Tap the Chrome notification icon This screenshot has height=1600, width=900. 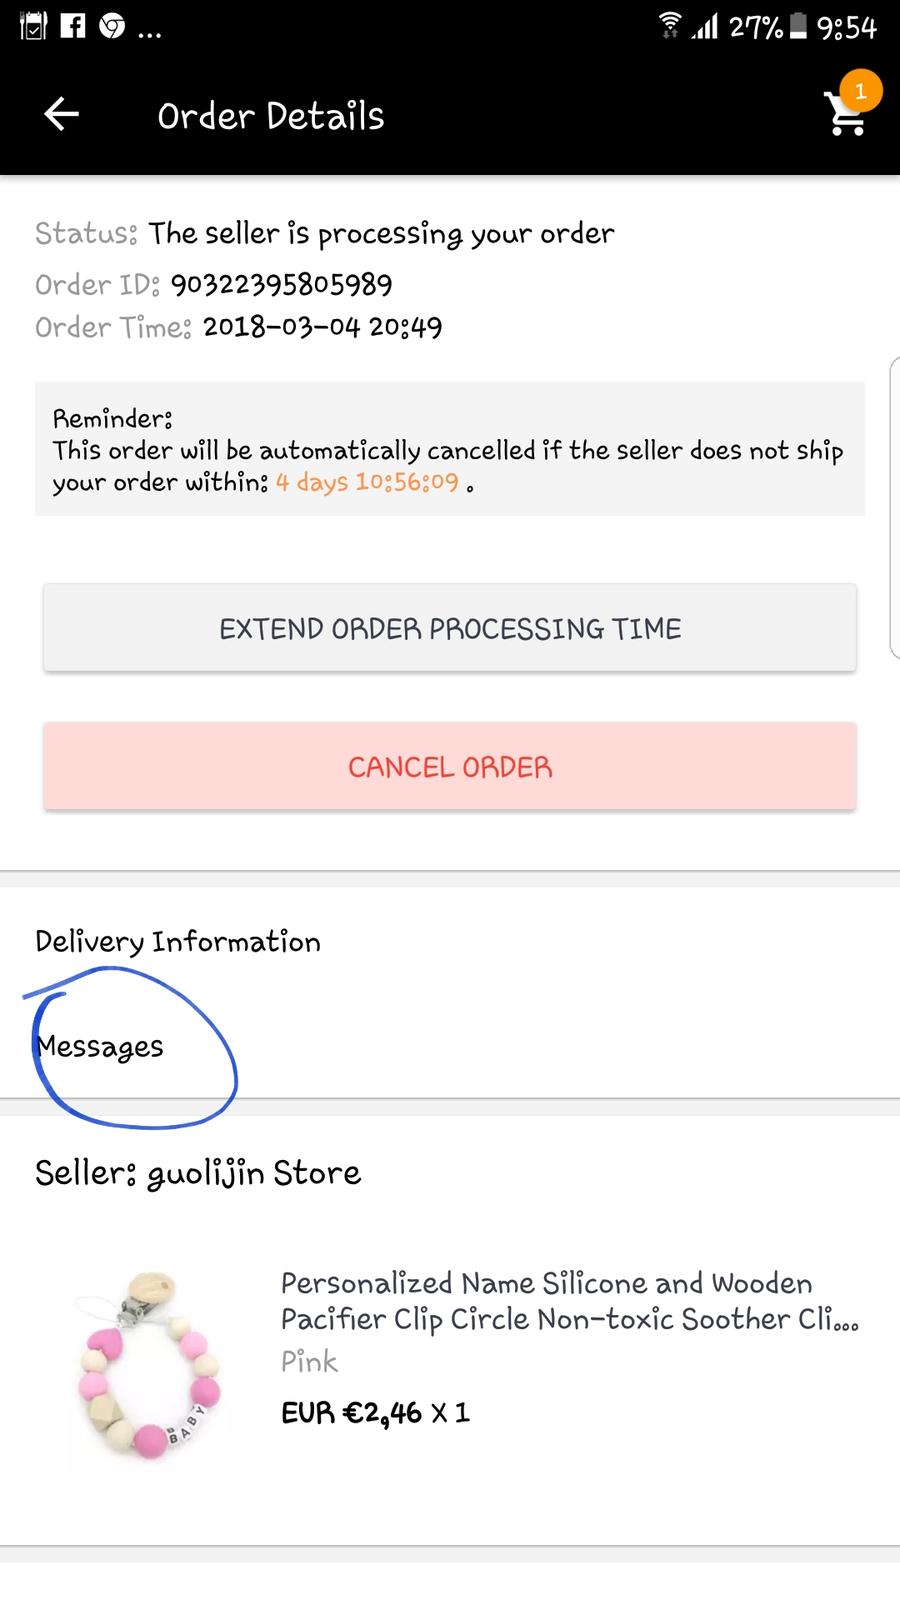(112, 26)
